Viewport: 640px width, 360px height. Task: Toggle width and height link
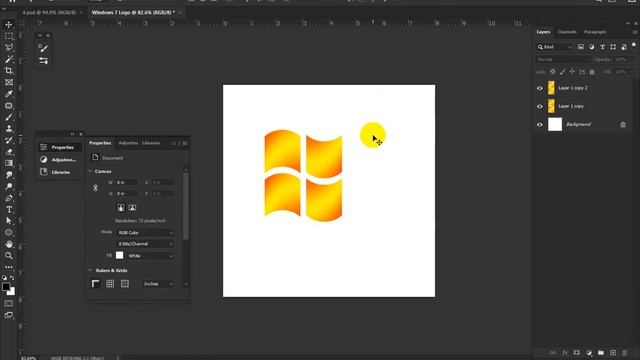pyautogui.click(x=95, y=188)
